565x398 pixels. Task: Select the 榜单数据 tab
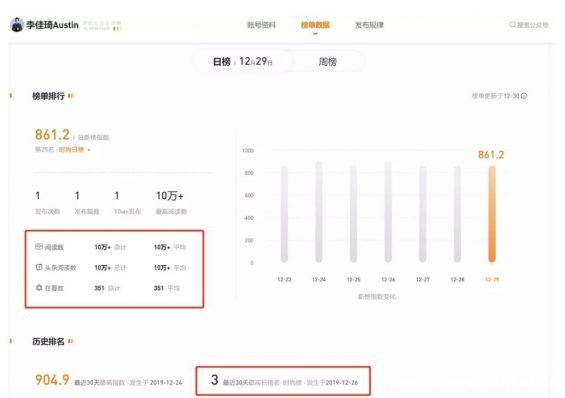315,25
